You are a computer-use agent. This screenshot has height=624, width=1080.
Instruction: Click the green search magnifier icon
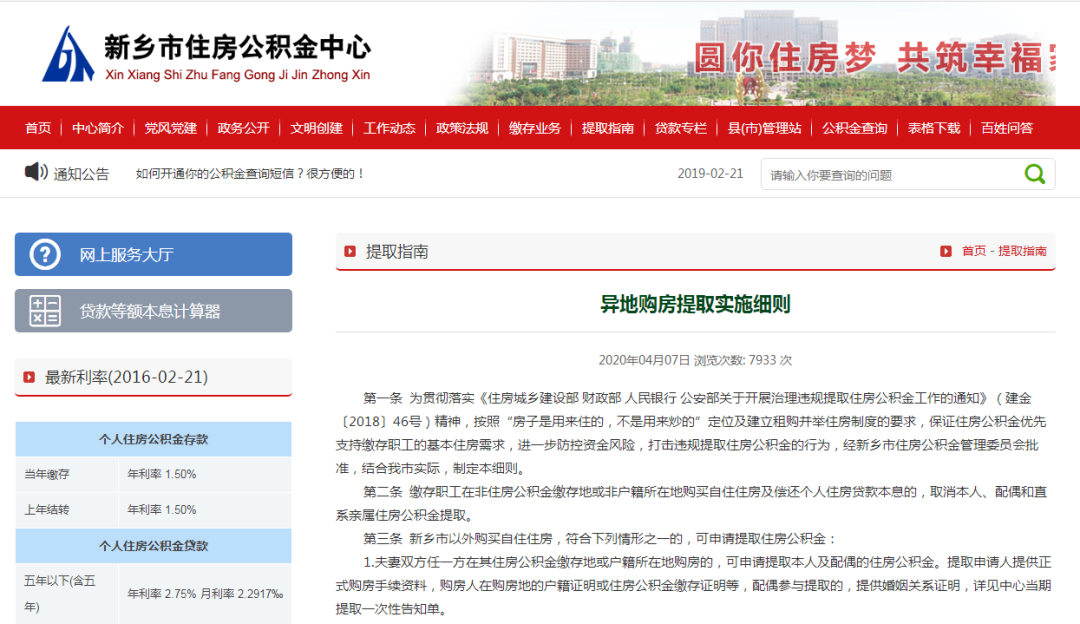point(1035,174)
